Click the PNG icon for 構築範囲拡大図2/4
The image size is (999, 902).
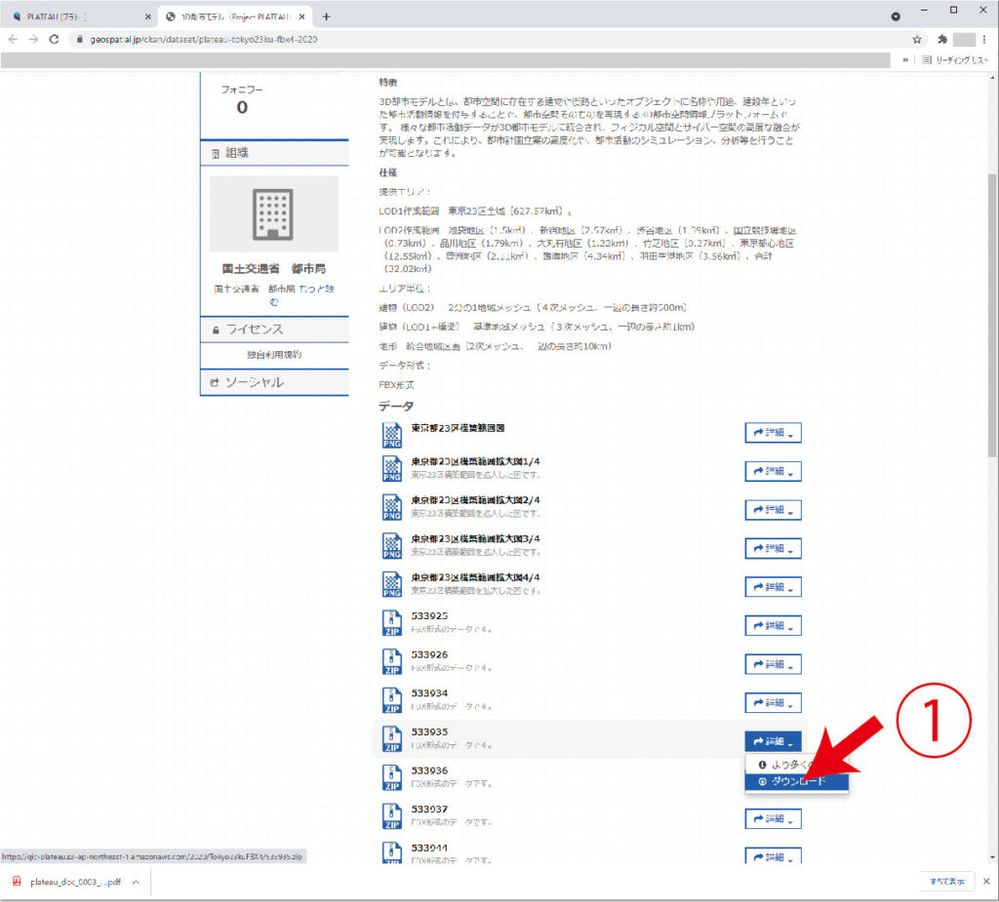point(392,508)
